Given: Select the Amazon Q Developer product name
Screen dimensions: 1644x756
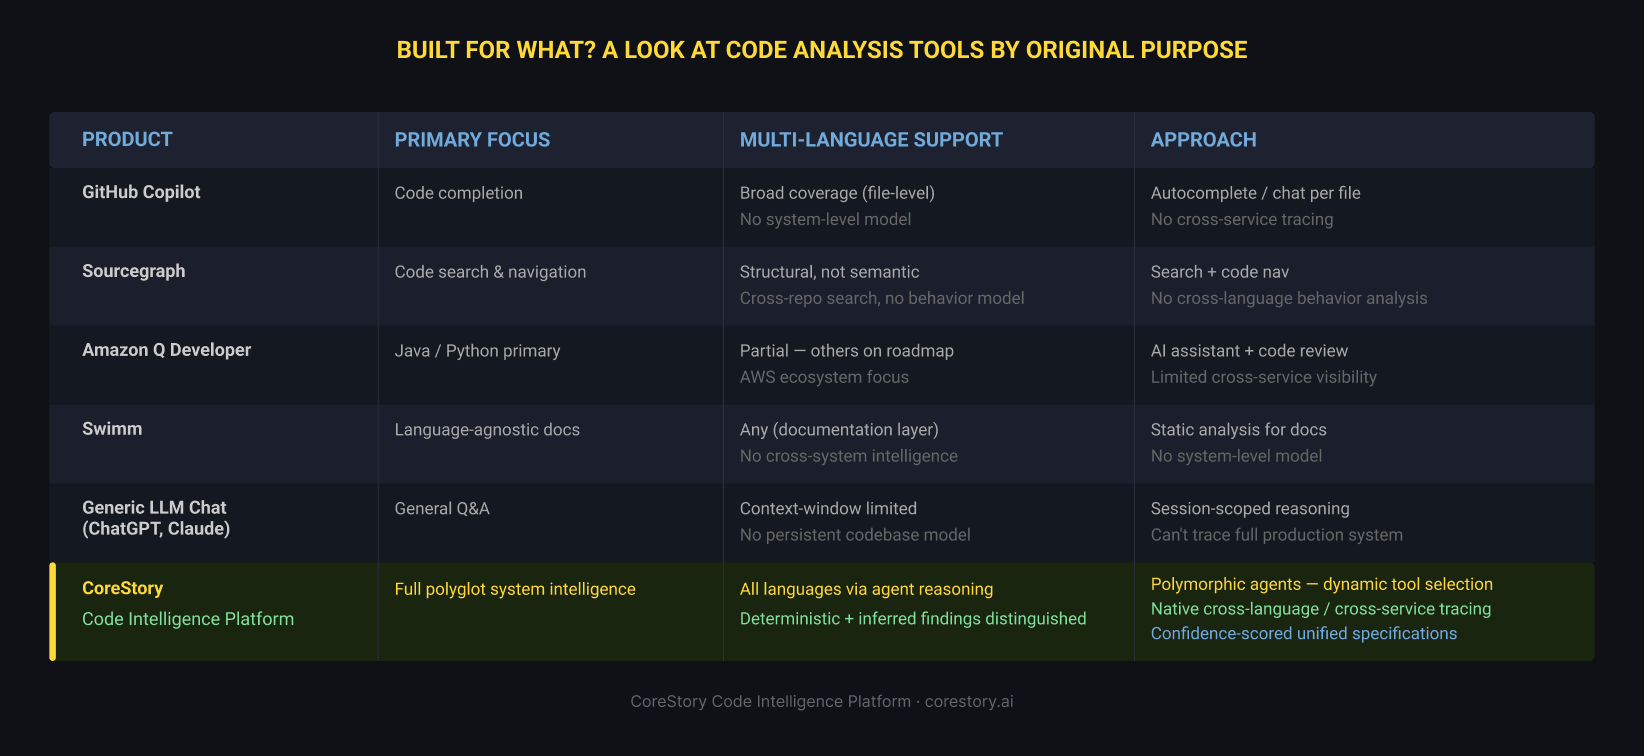Looking at the screenshot, I should point(167,350).
